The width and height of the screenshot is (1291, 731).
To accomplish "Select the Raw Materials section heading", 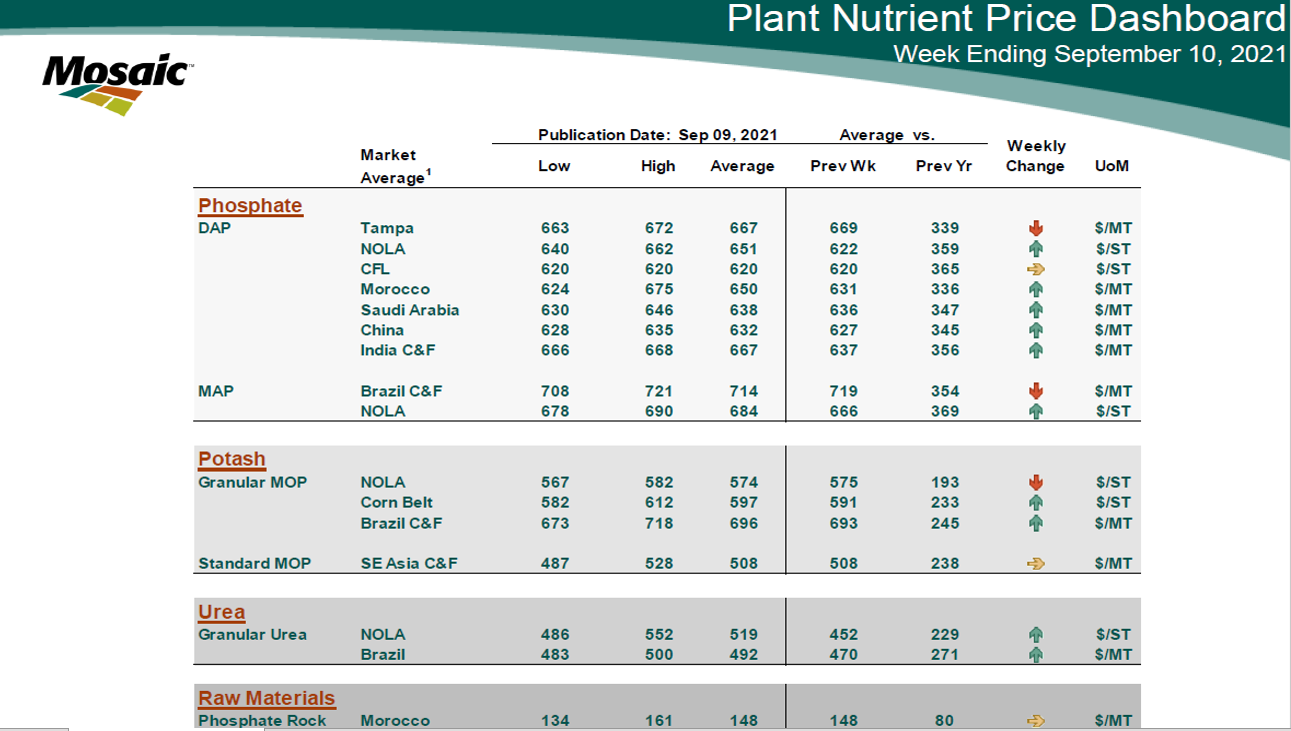I will (x=266, y=698).
